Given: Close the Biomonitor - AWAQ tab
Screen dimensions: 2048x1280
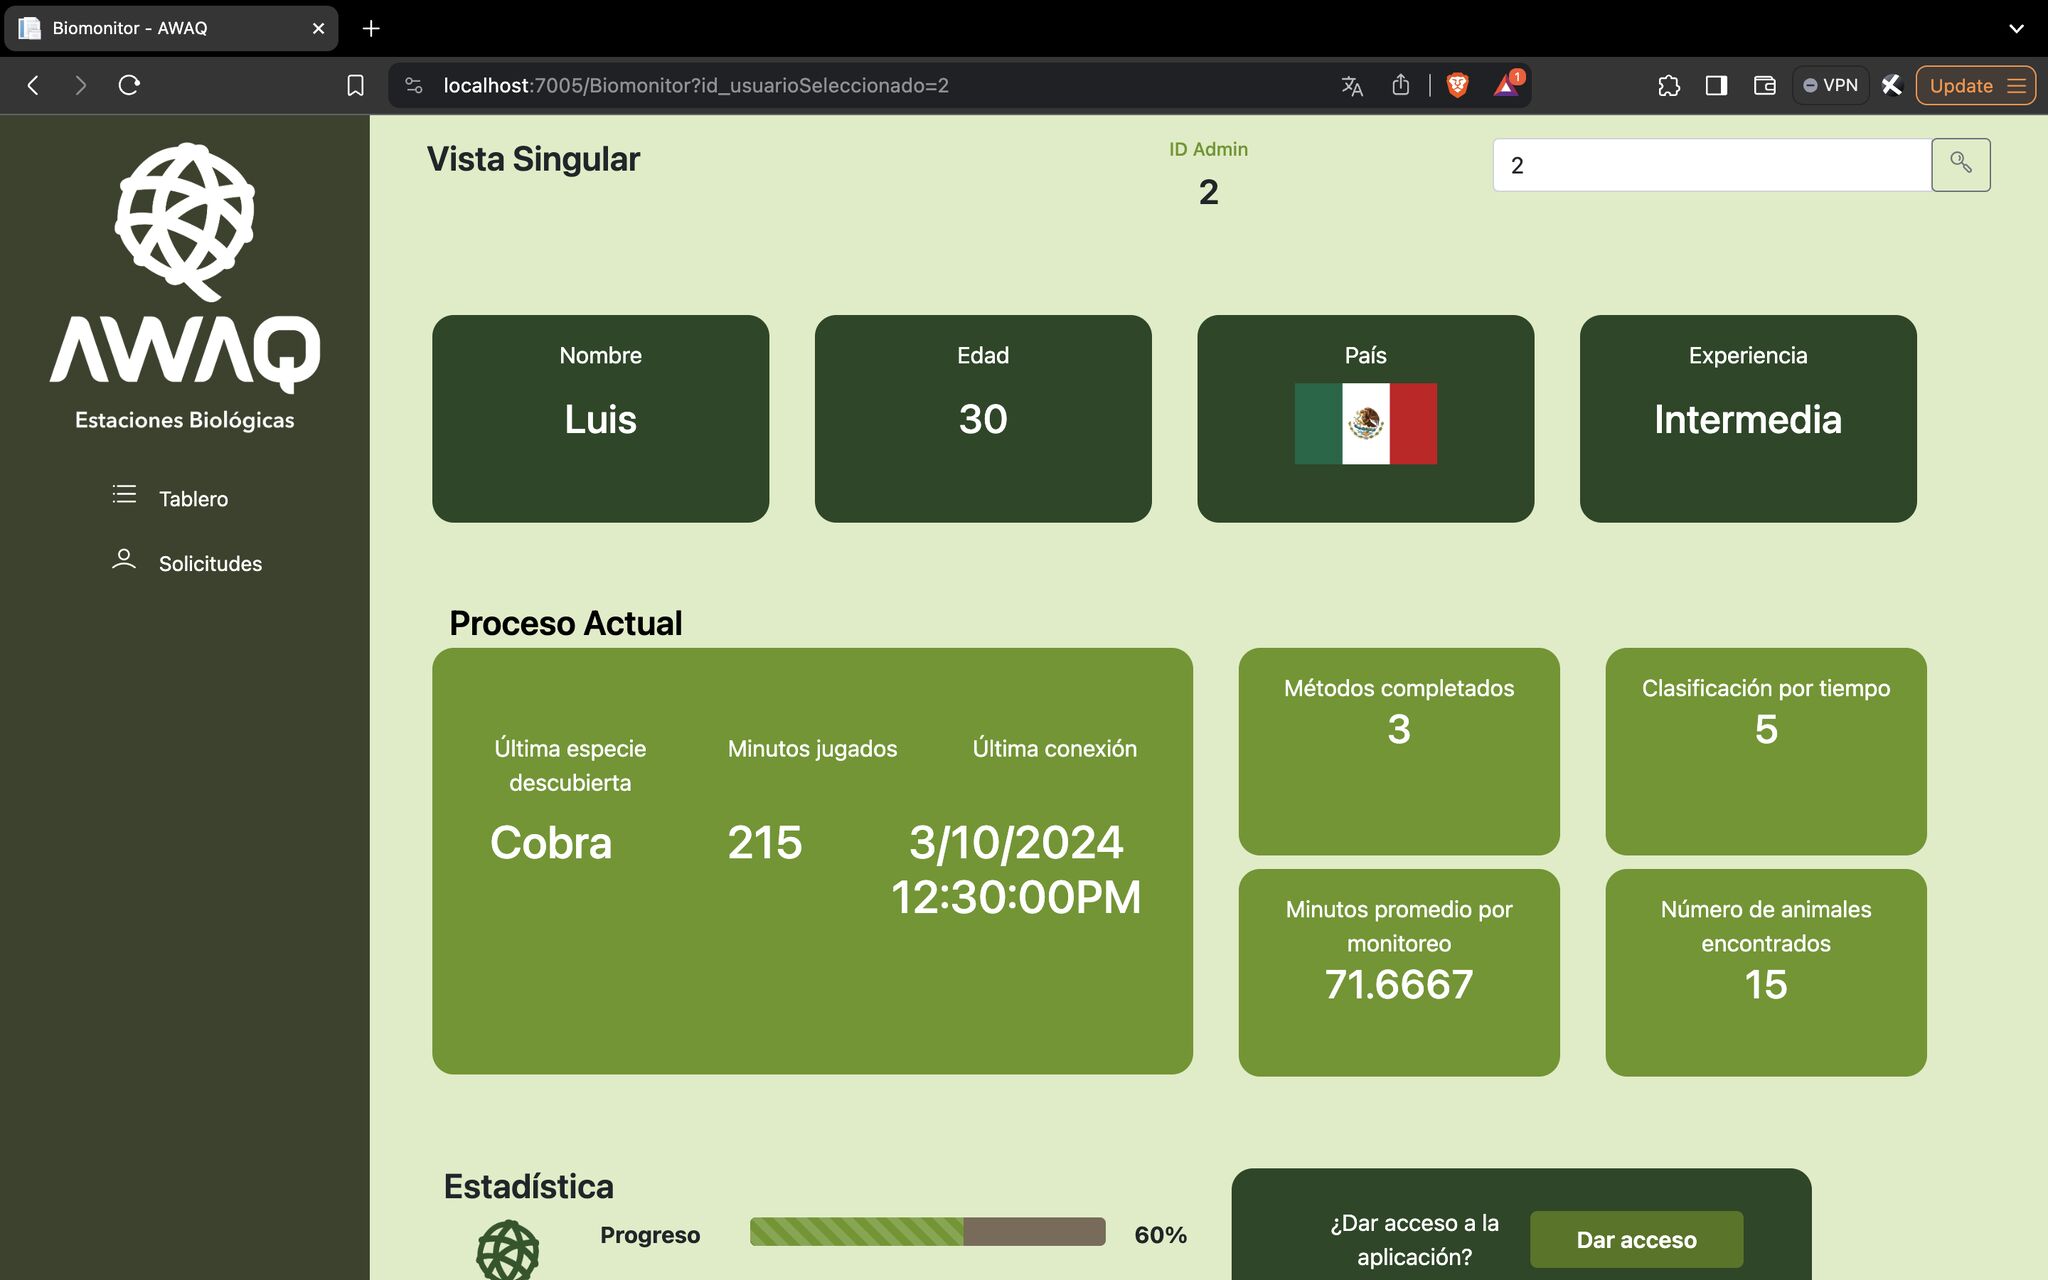Looking at the screenshot, I should click(318, 28).
